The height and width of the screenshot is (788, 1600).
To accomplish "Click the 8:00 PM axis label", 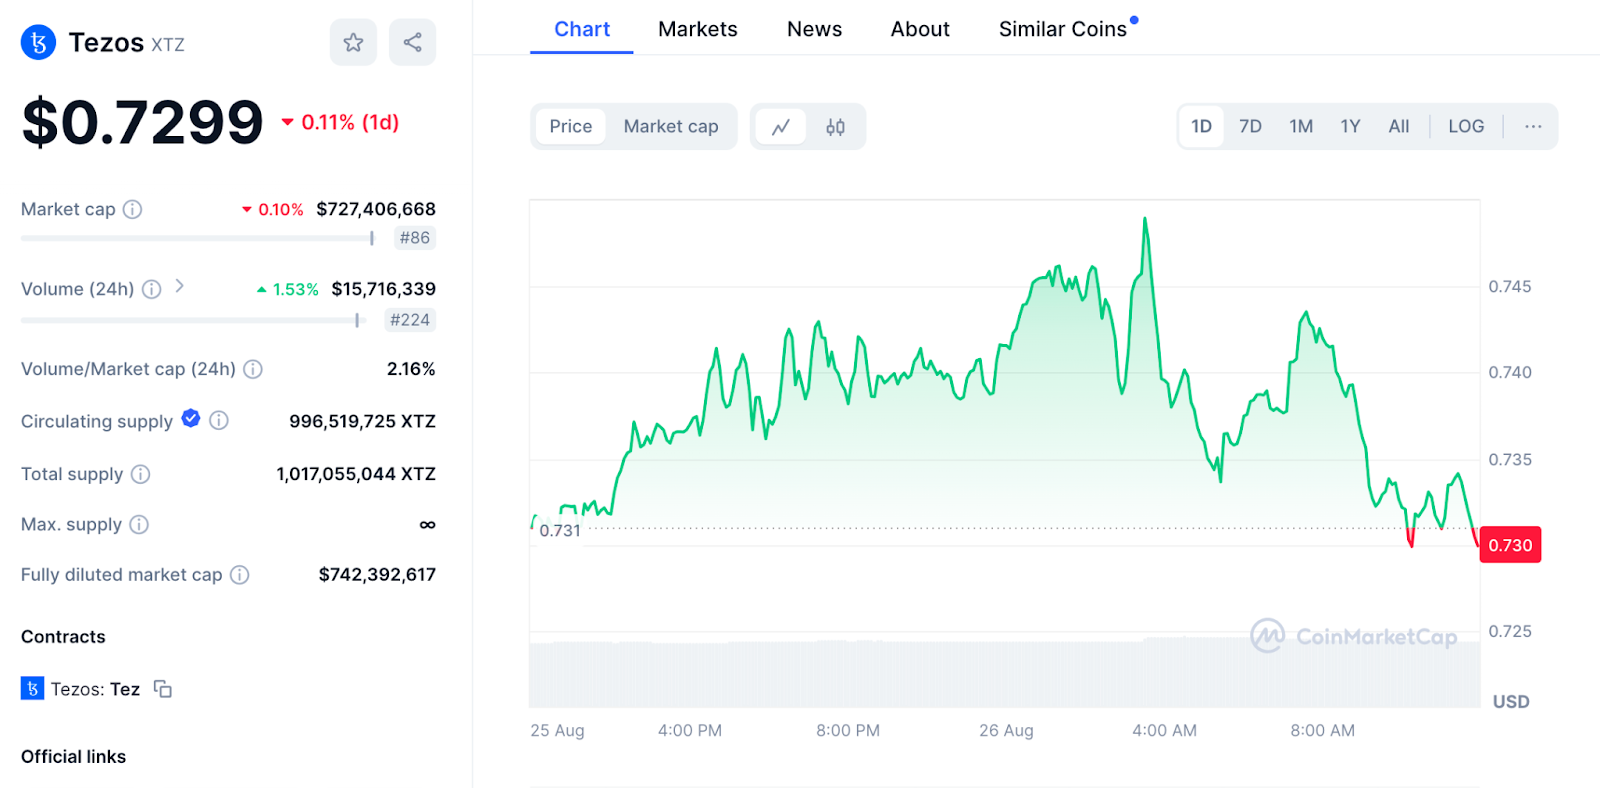I will click(x=848, y=730).
